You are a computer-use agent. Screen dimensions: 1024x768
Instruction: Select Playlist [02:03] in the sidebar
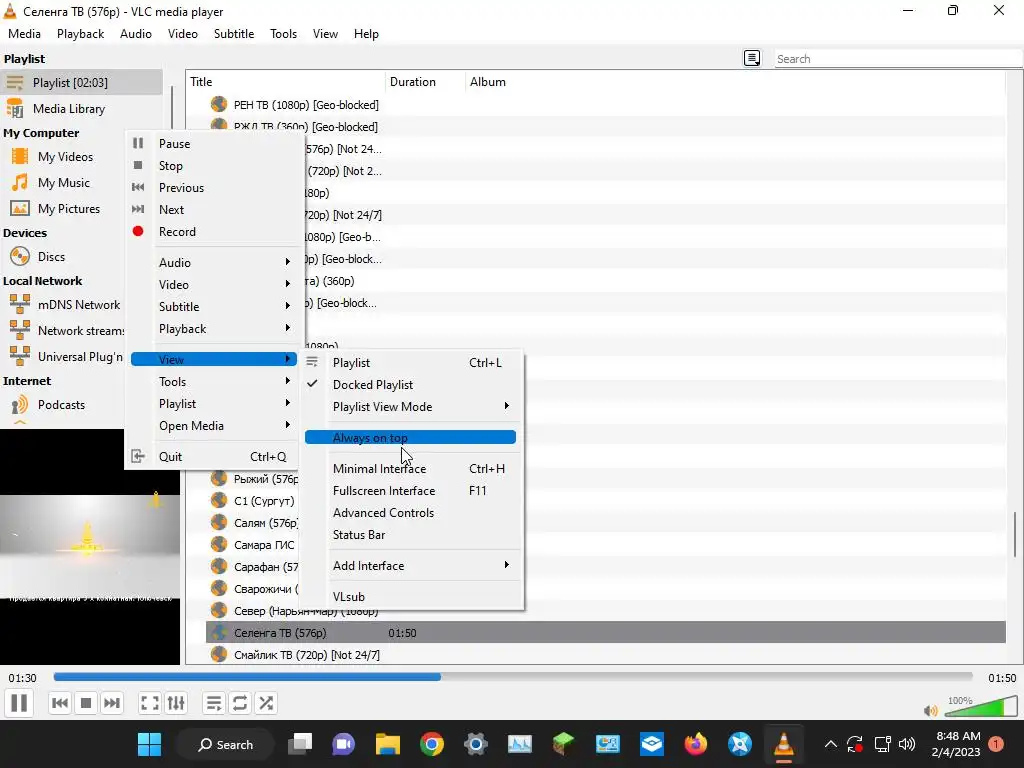(x=81, y=82)
